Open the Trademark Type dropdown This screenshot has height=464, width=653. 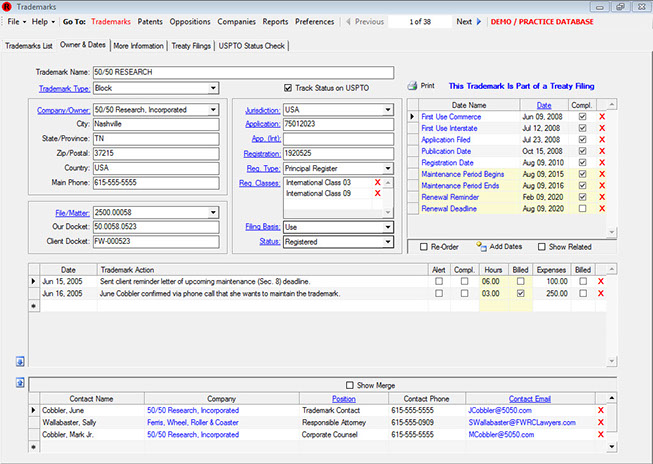(x=213, y=88)
